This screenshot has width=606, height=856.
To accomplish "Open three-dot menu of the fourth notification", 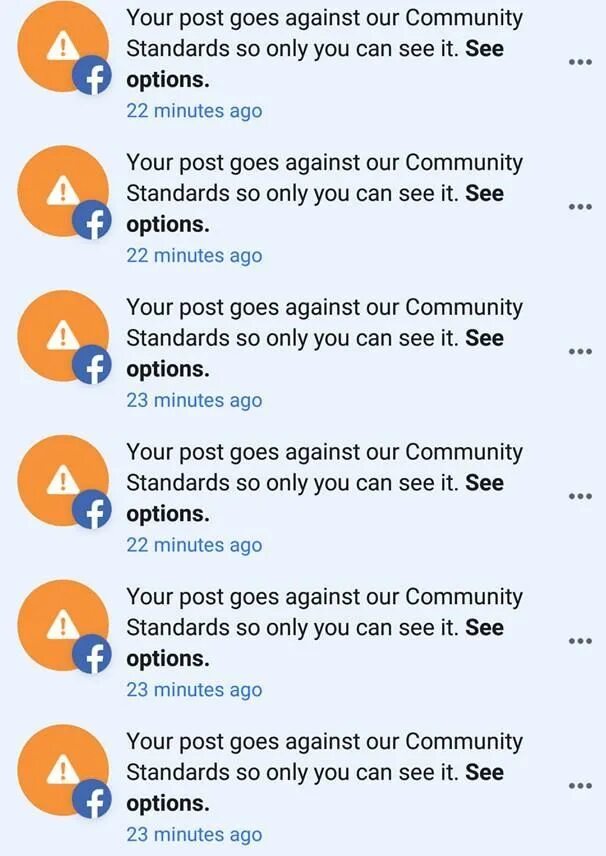I will 580,496.
